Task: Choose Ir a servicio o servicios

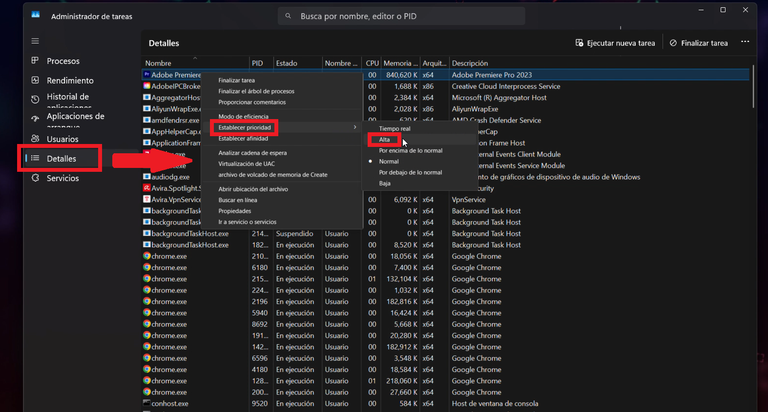Action: point(247,222)
